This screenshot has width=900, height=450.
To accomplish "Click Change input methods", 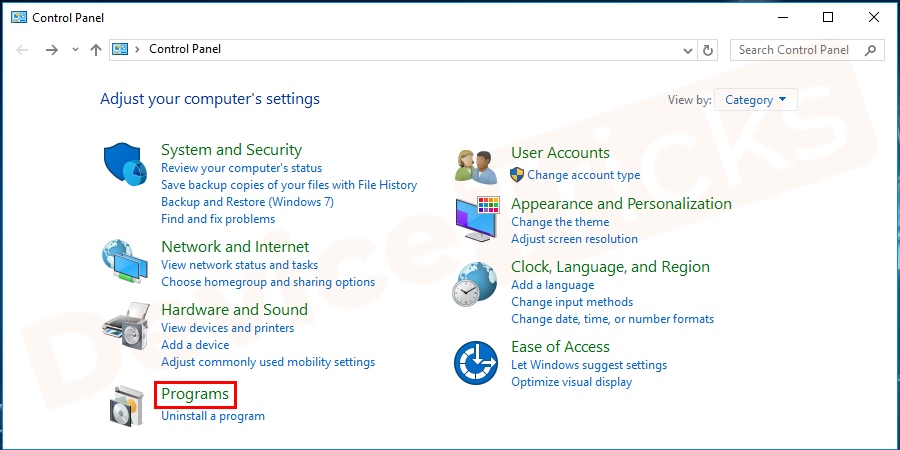I will [x=572, y=302].
